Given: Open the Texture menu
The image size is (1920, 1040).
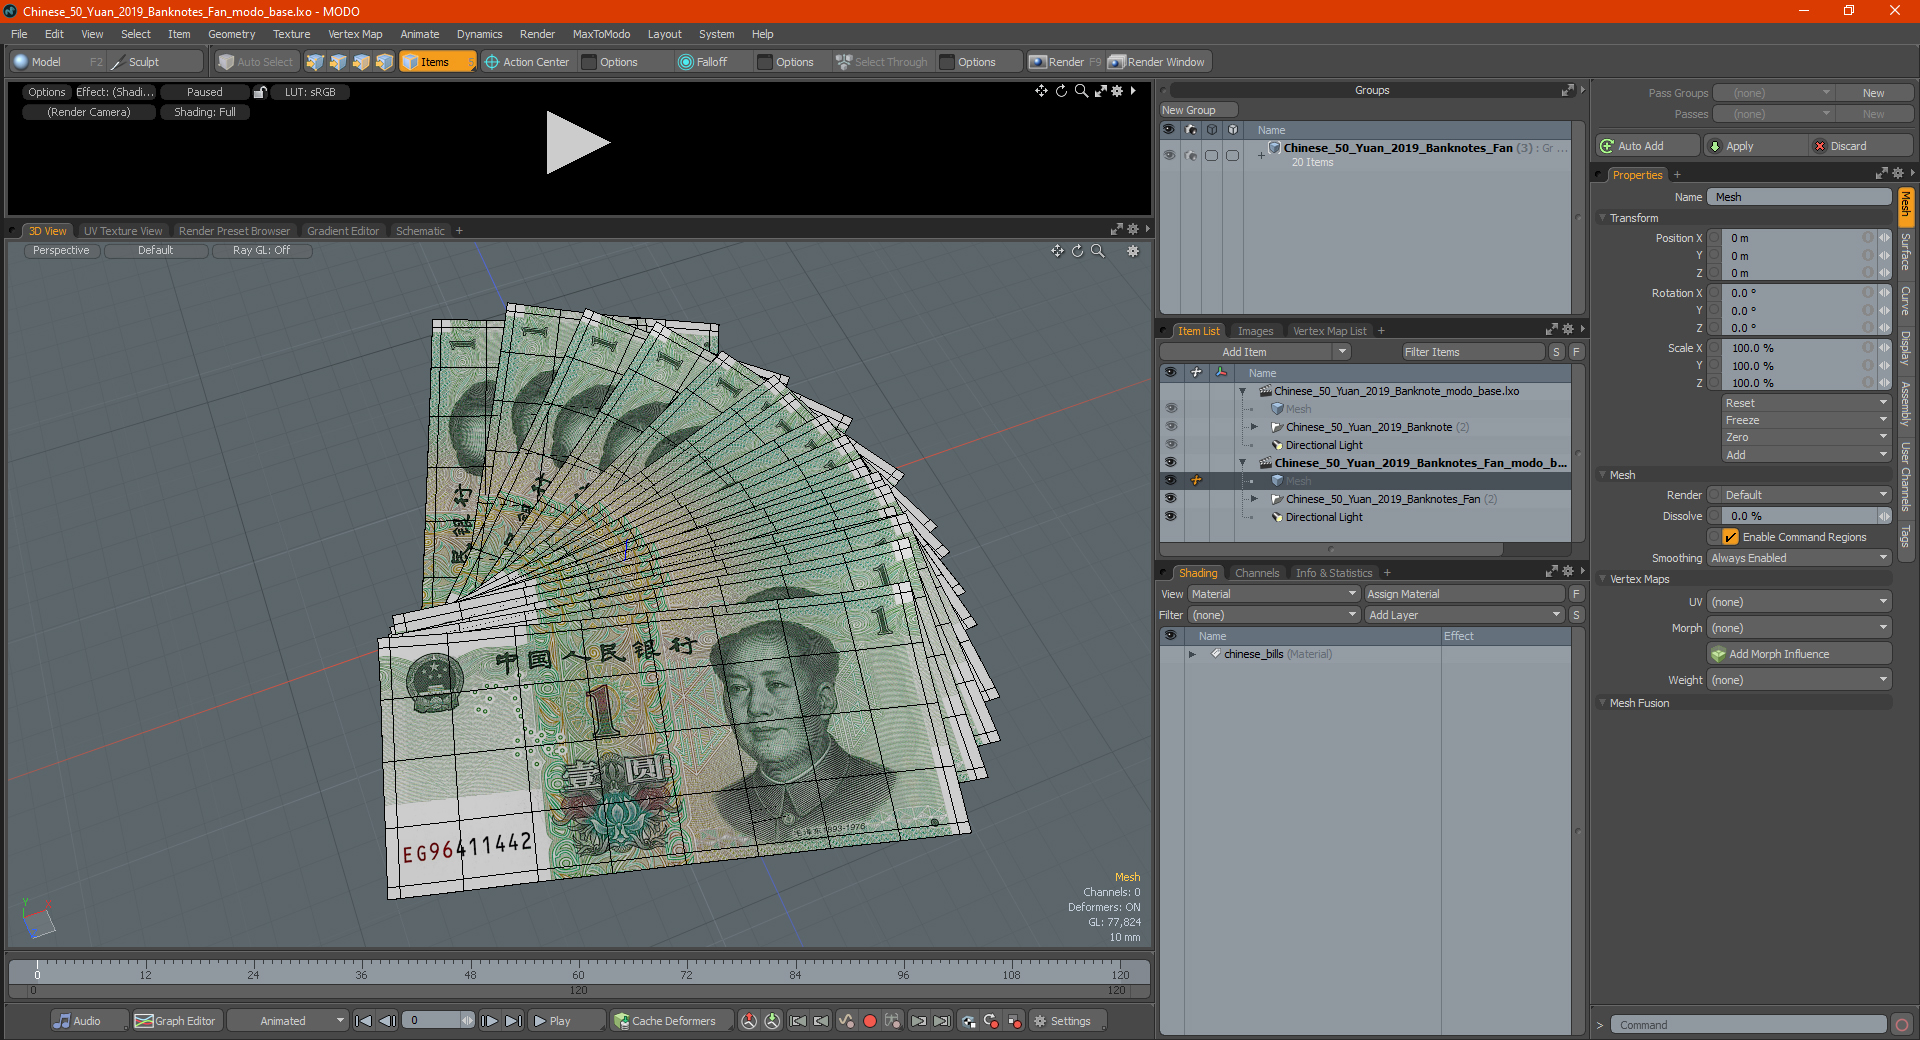Looking at the screenshot, I should [x=291, y=34].
